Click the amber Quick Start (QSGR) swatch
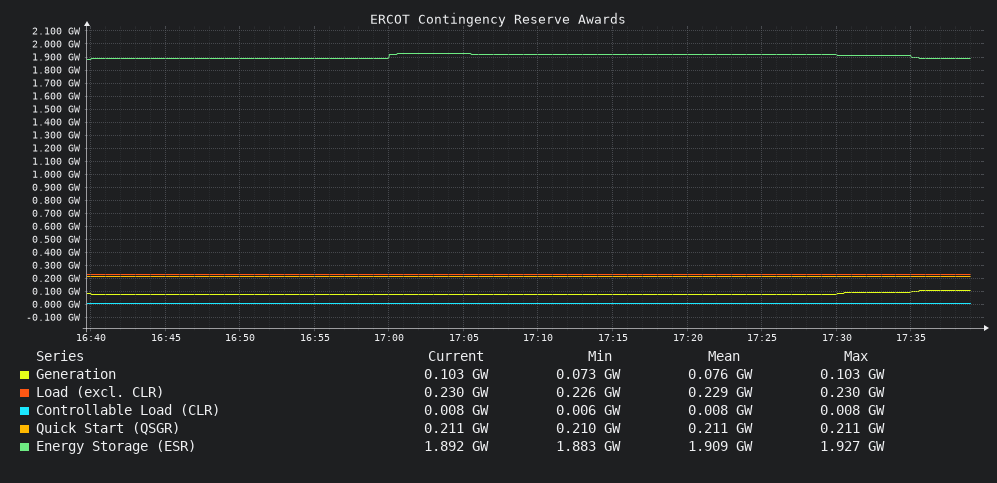Viewport: 997px width, 483px height. tap(24, 429)
